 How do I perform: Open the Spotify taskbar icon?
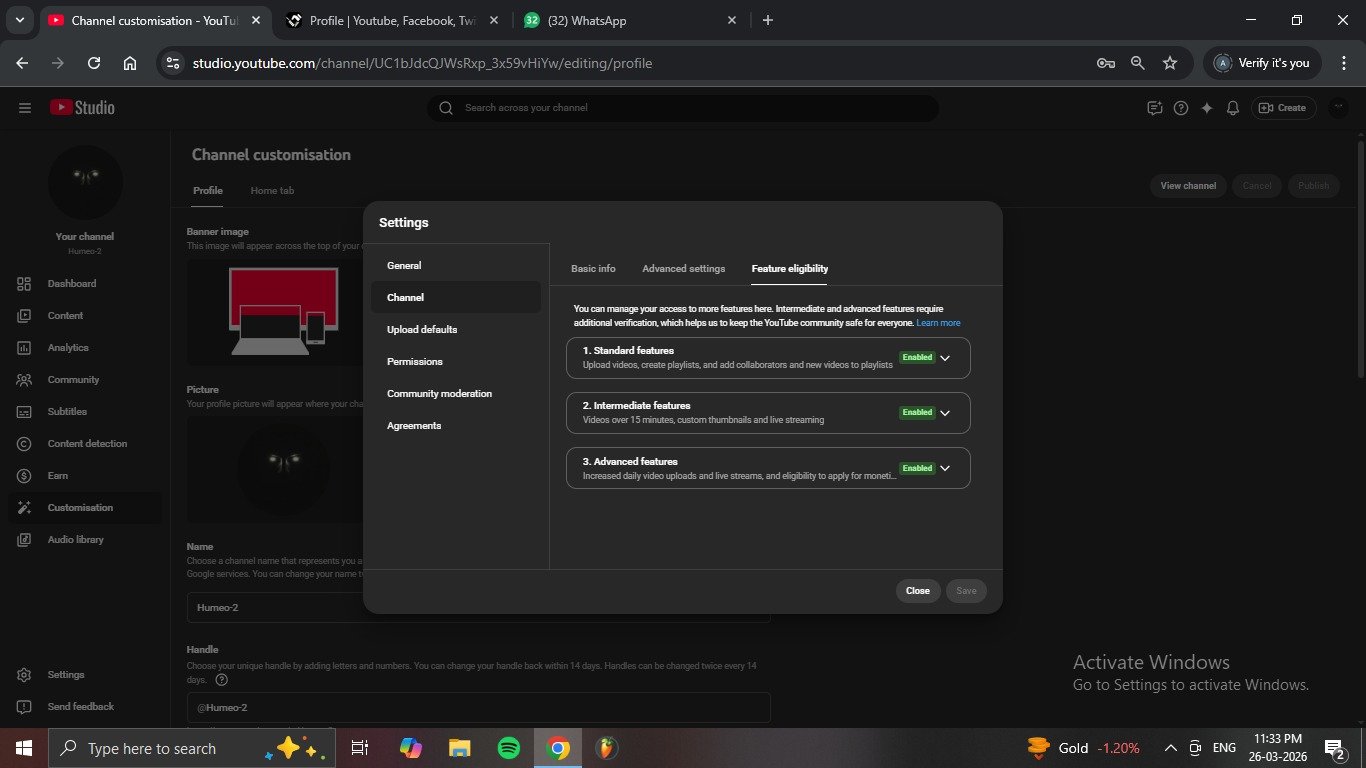coord(508,748)
